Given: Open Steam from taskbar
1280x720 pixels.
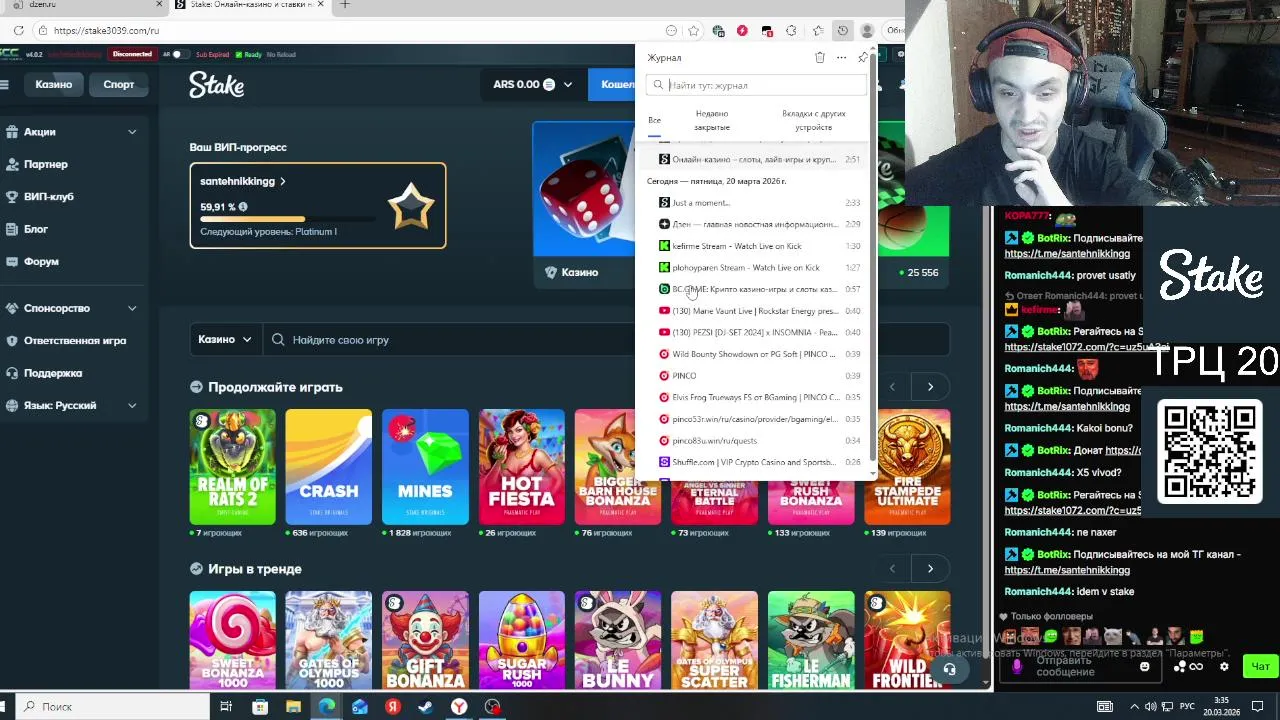Looking at the screenshot, I should 425,706.
